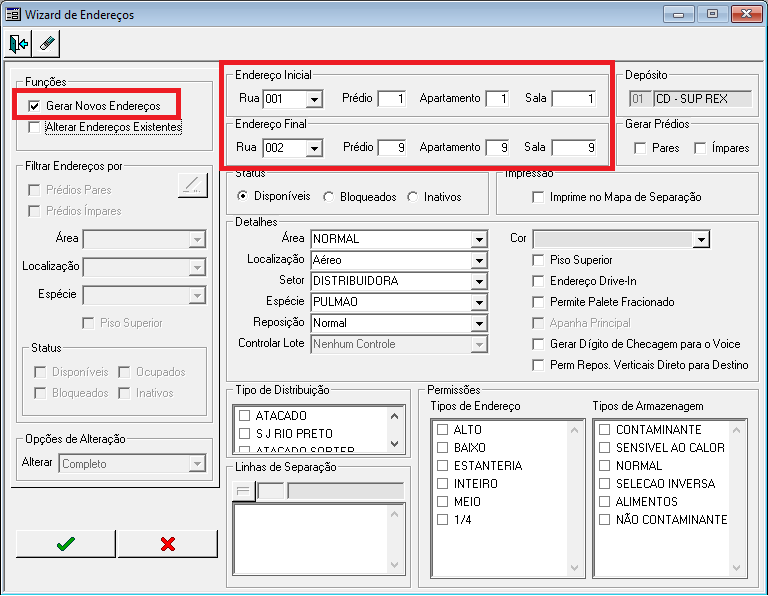Image resolution: width=768 pixels, height=596 pixels.
Task: Check SELECAO INVERSA storage type
Action: (604, 484)
